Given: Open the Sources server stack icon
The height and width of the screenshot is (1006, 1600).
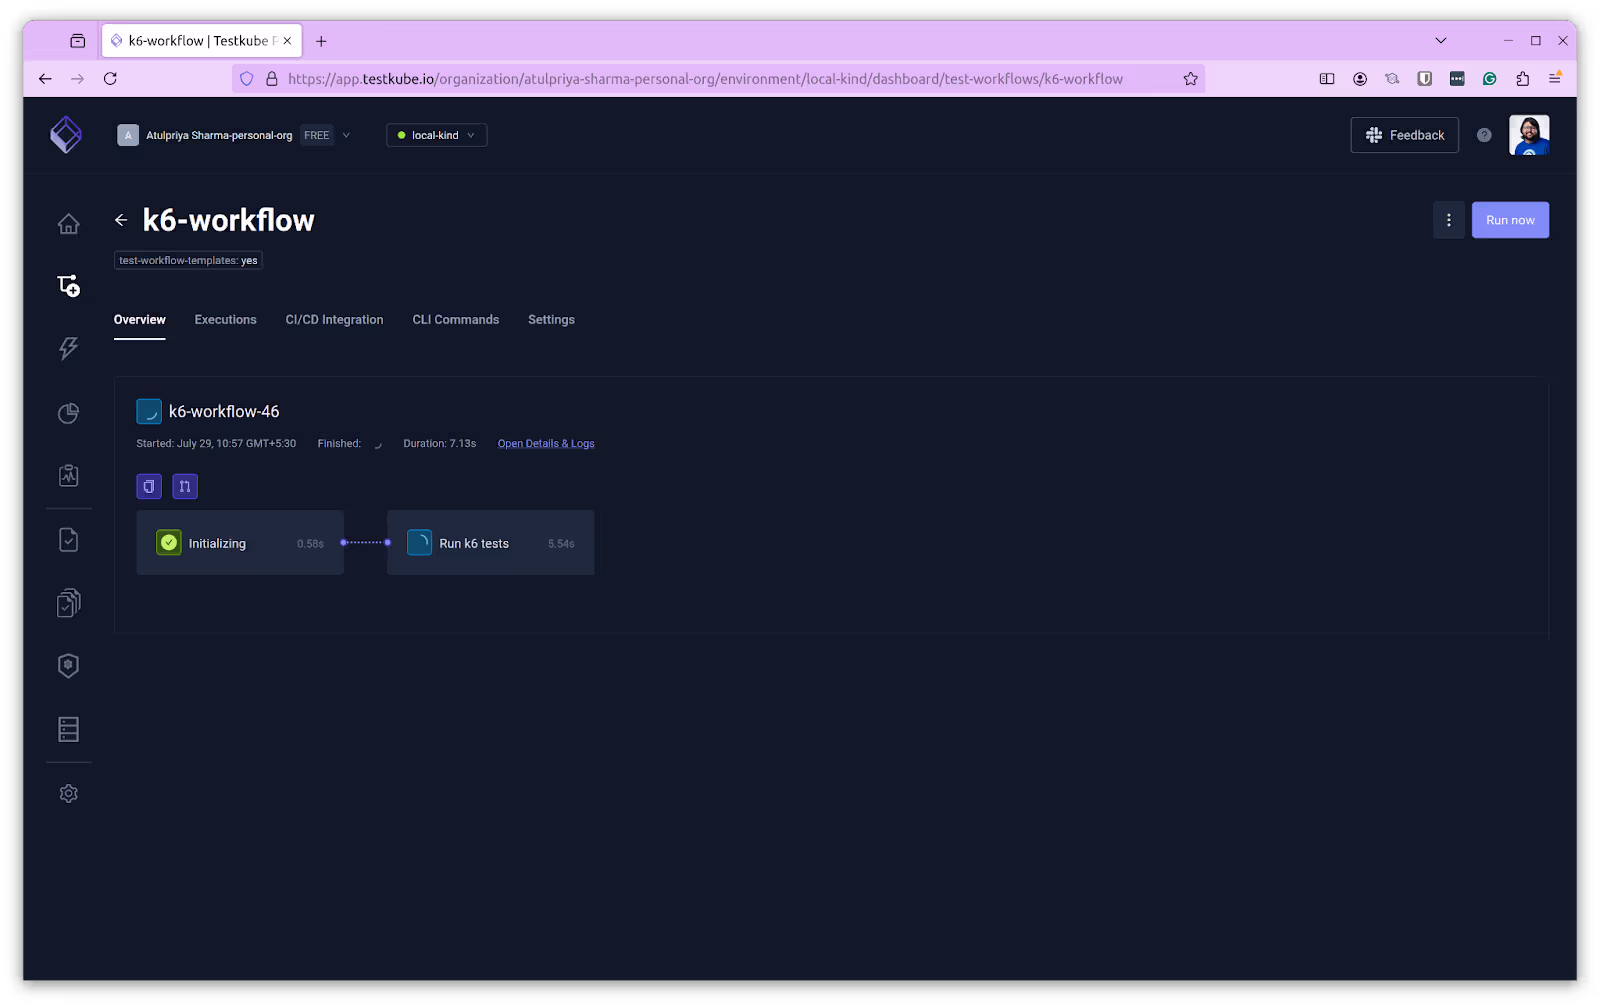Looking at the screenshot, I should coord(68,729).
